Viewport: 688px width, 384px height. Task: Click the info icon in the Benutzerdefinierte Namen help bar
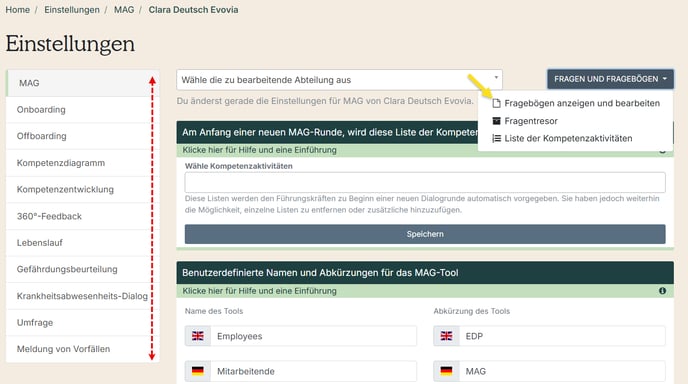[x=662, y=291]
